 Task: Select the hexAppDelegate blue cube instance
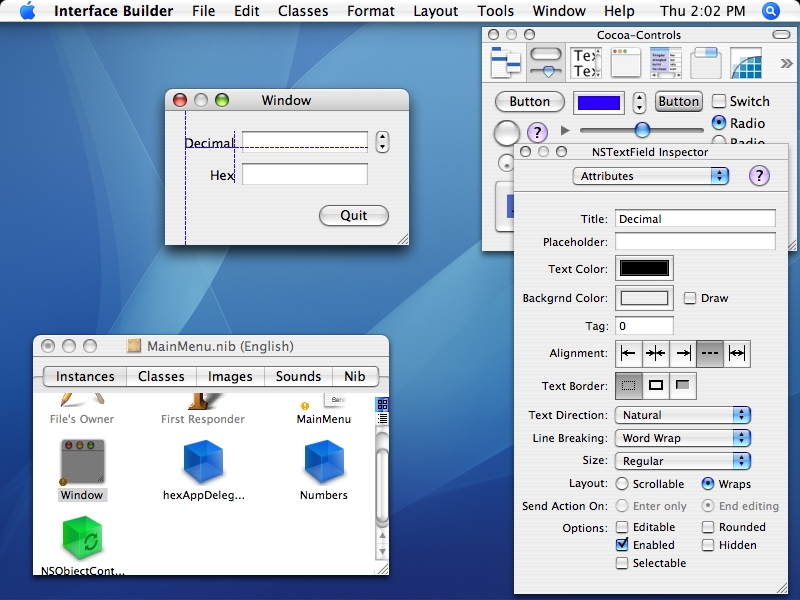pos(203,462)
